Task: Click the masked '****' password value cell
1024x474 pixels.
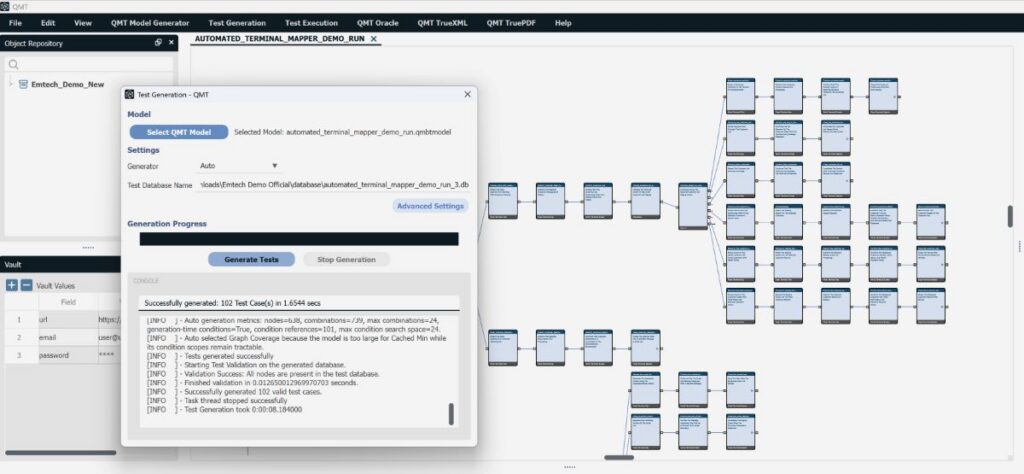Action: tap(110, 355)
